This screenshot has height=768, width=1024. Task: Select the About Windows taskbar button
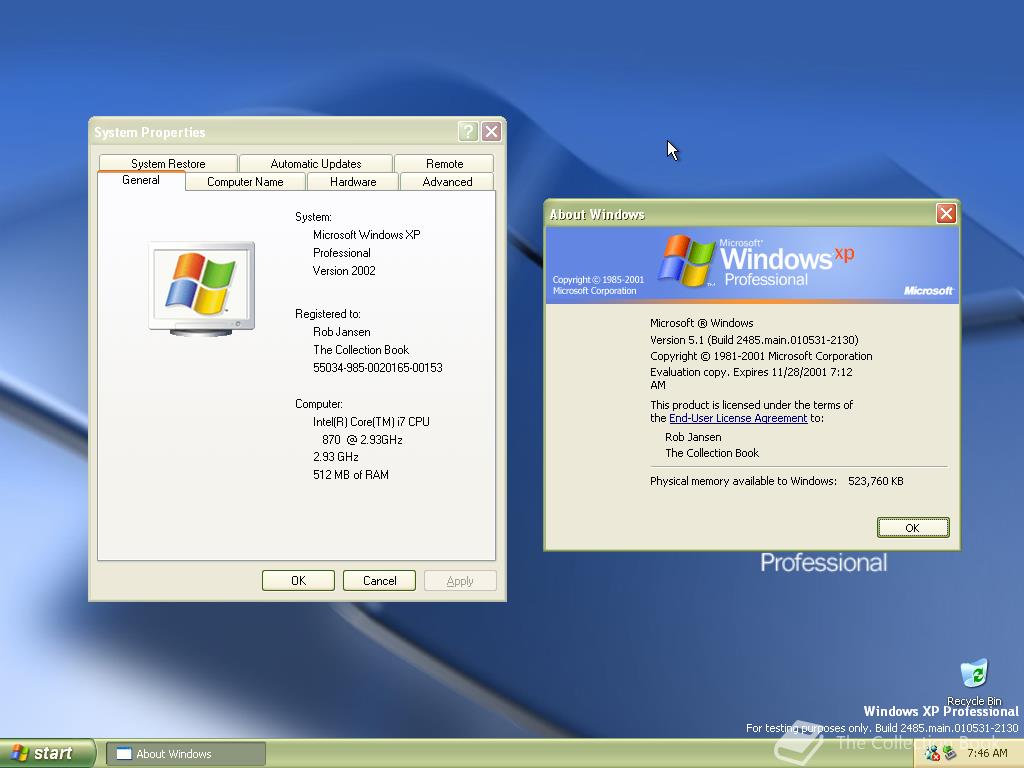click(x=186, y=754)
